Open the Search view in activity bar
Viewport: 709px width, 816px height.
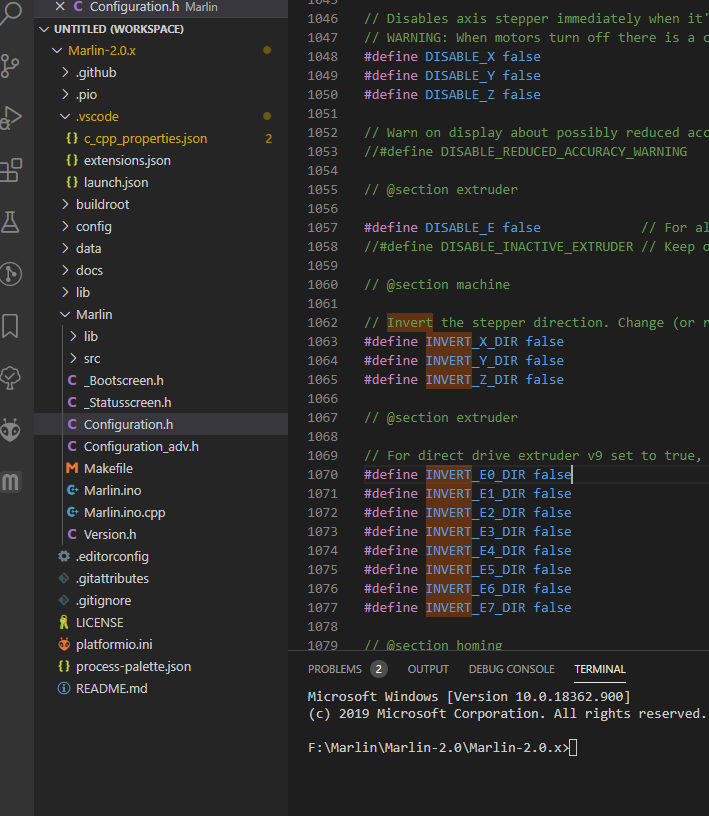10,13
